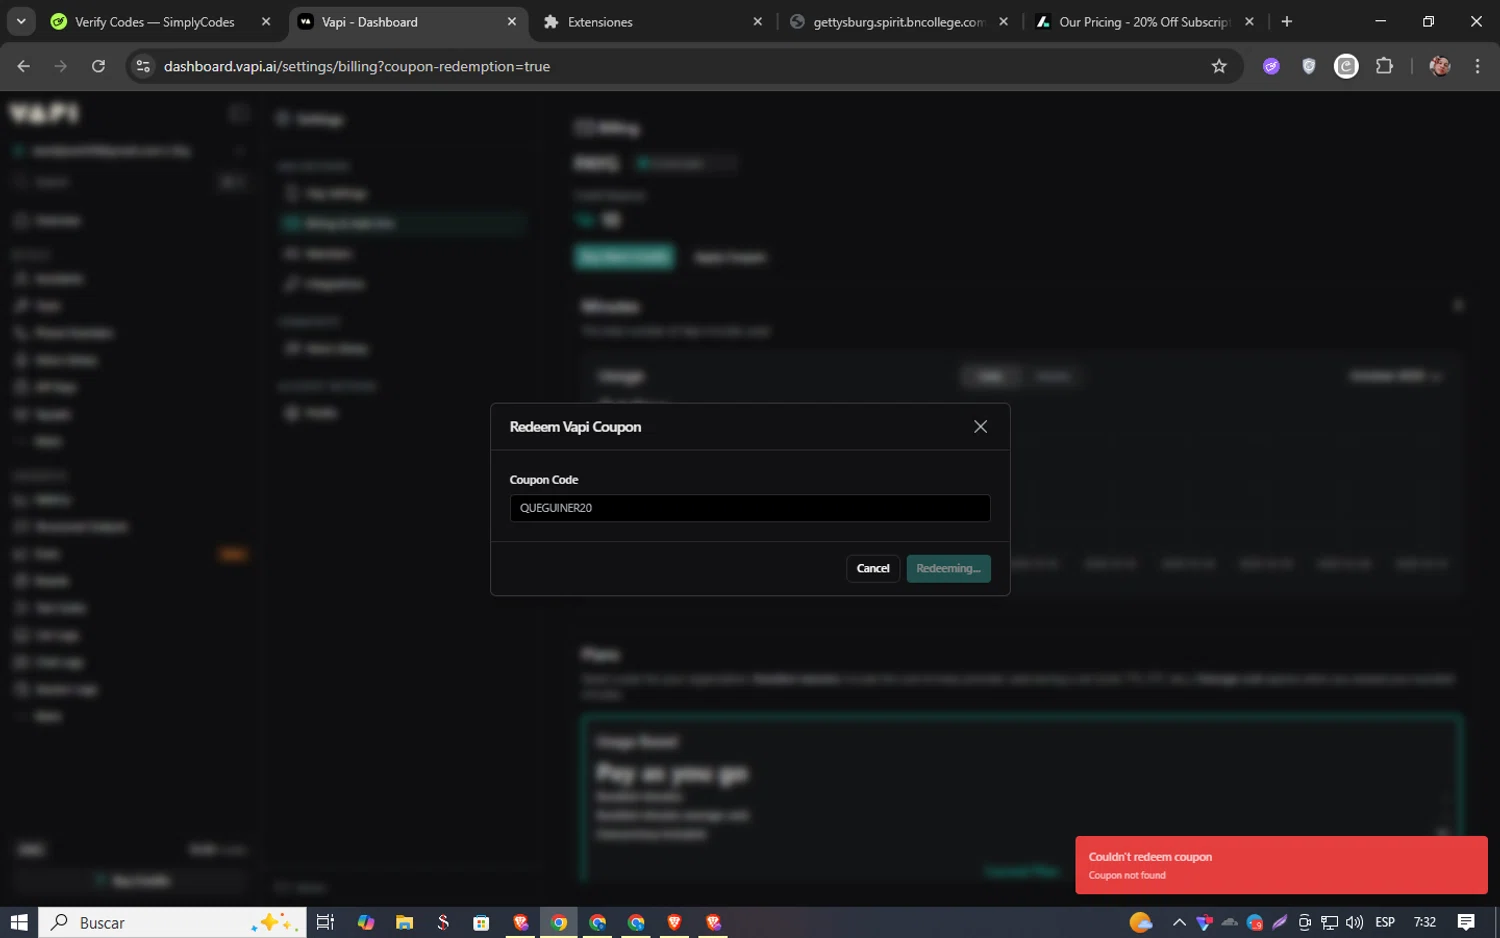
Task: Click the Redeeming... button
Action: pyautogui.click(x=948, y=568)
